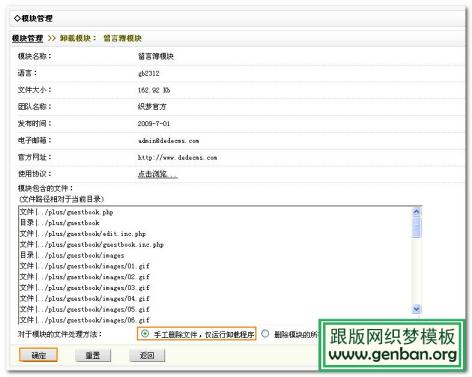Click the images/05.gif file line

coord(85,309)
